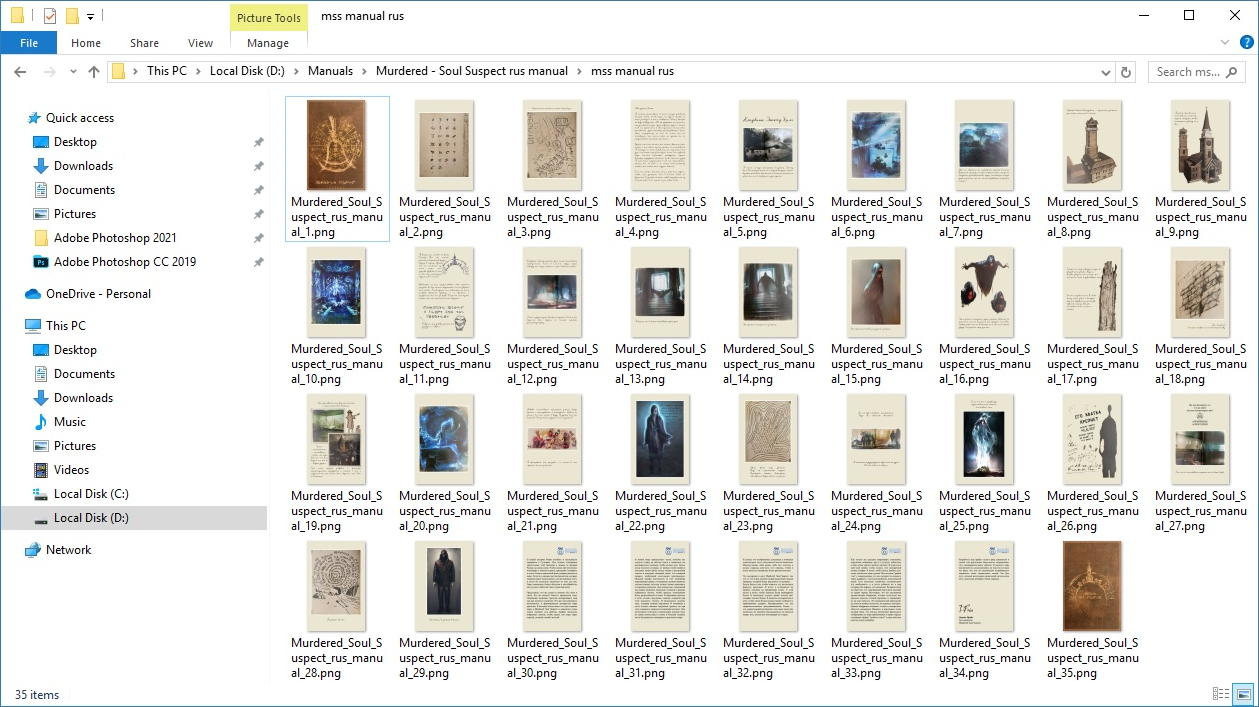
Task: Open Customize Quick Access Toolbar dropdown
Action: tap(90, 16)
